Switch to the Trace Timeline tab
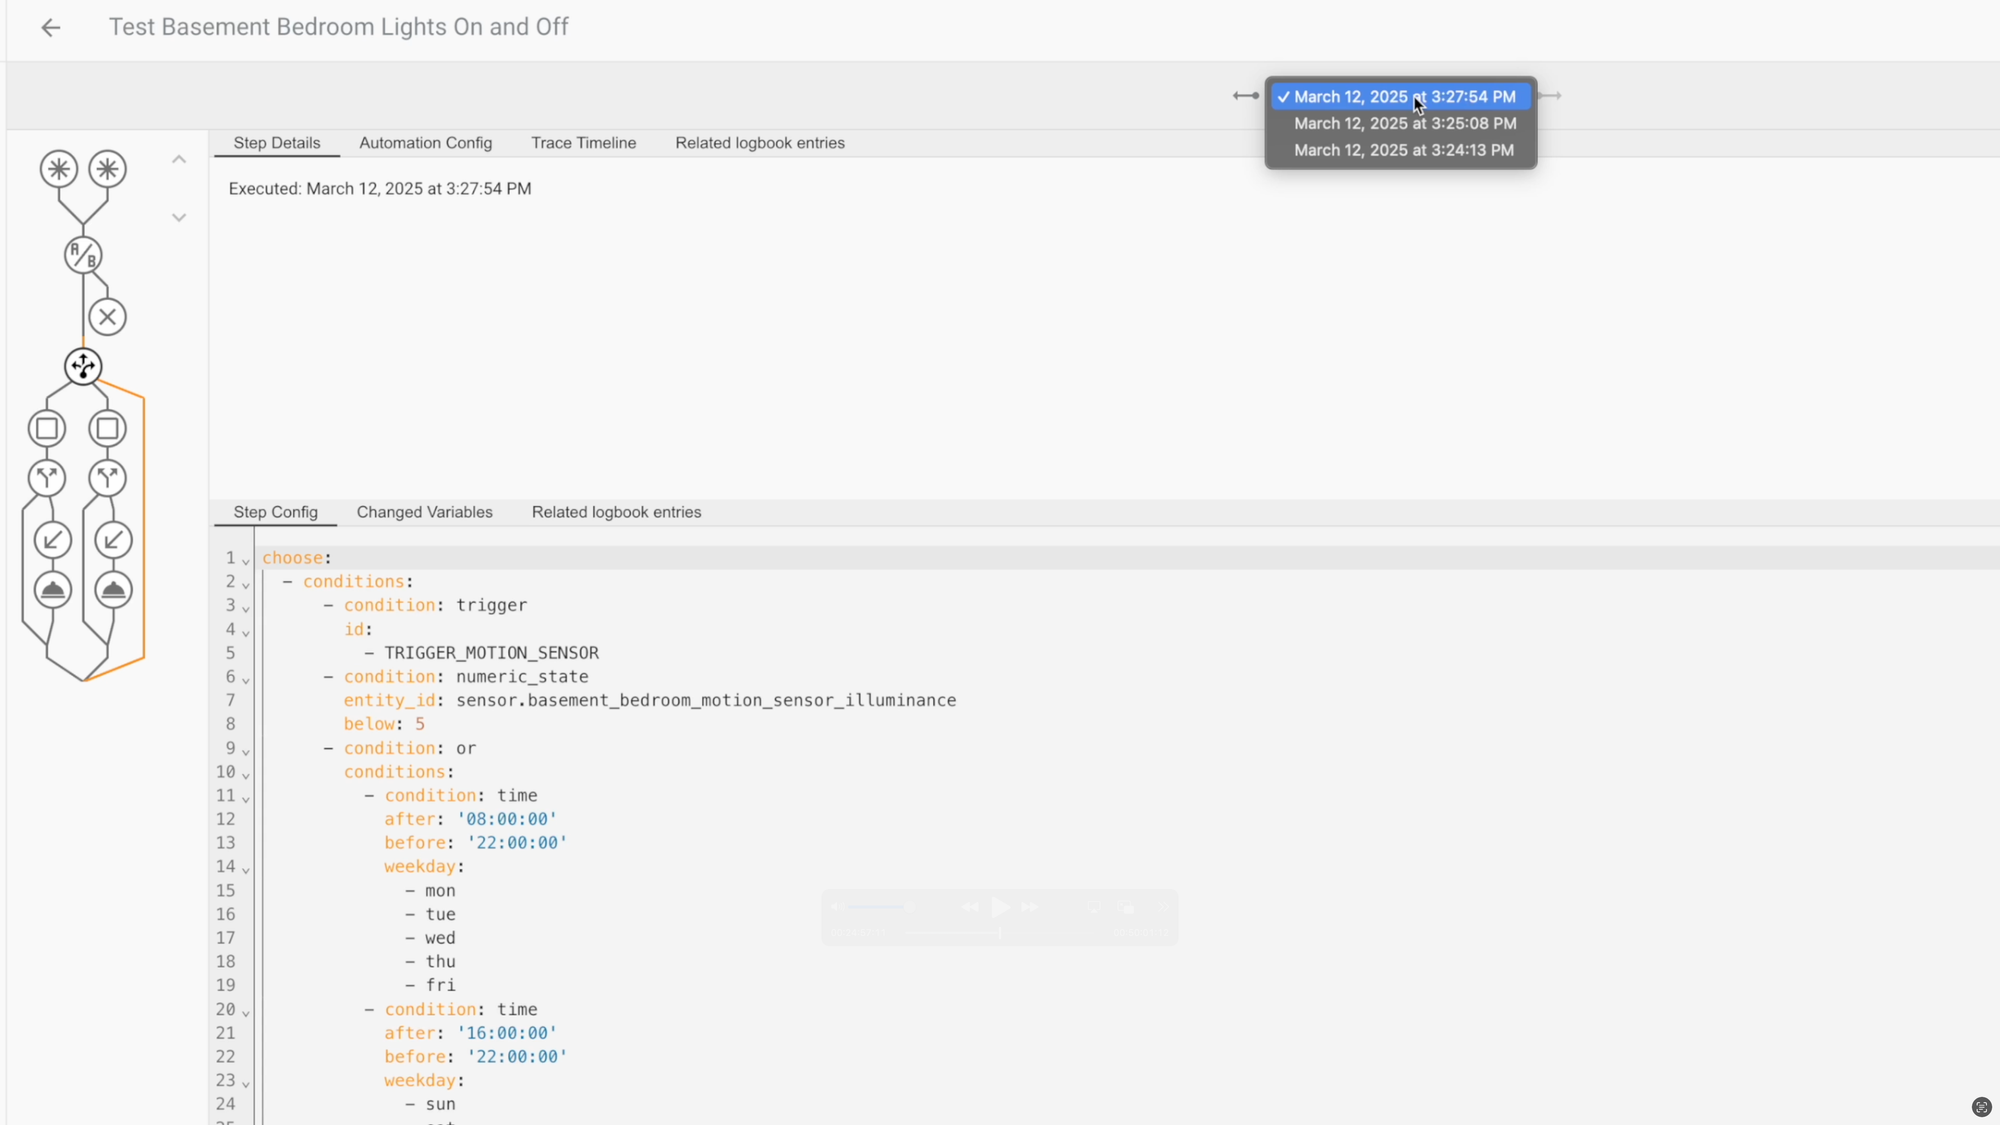2000x1125 pixels. (x=584, y=143)
